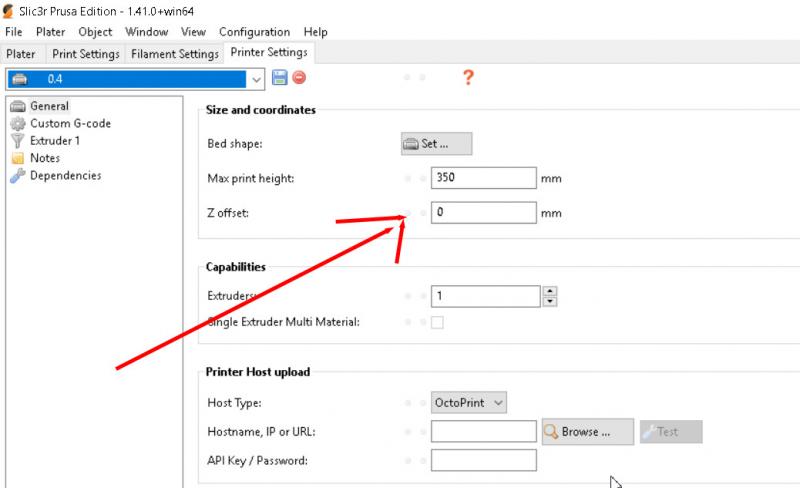Viewport: 800px width, 488px height.
Task: Go to Dependencies page
Action: click(x=65, y=176)
